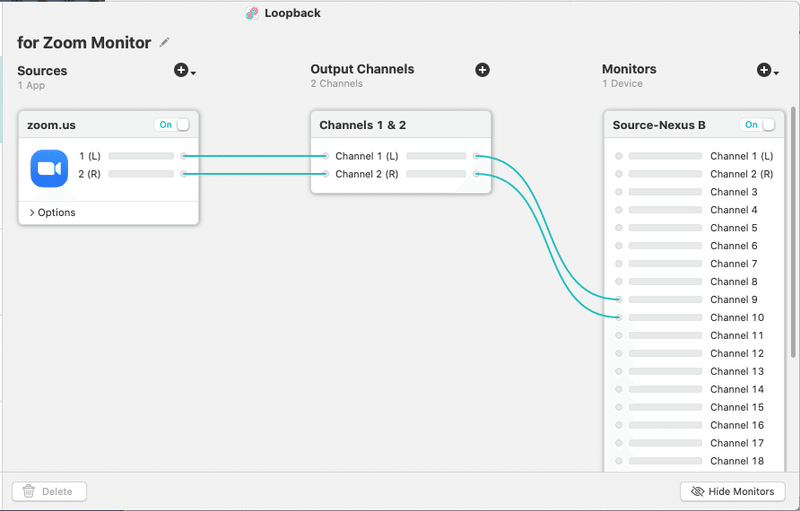The width and height of the screenshot is (800, 511).
Task: Click the Channel 1 (L) level meter in Output Channels
Action: pos(436,156)
